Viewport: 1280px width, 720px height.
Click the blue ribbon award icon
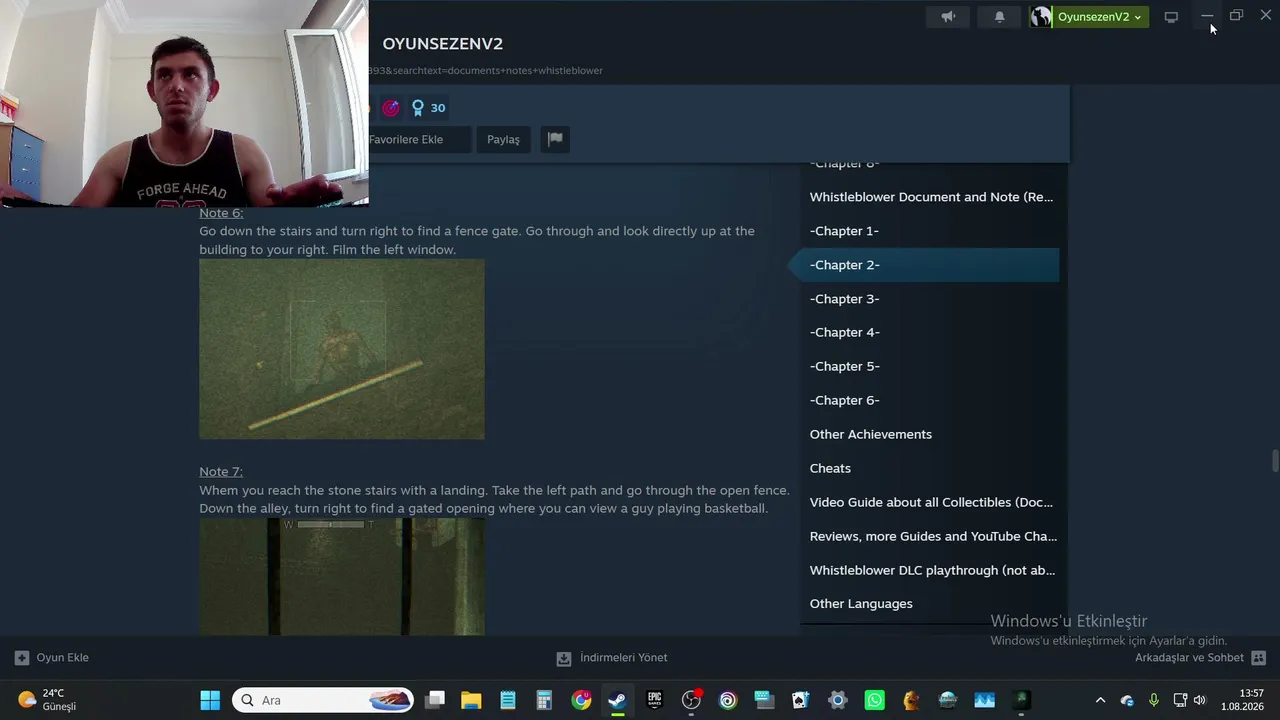(418, 108)
